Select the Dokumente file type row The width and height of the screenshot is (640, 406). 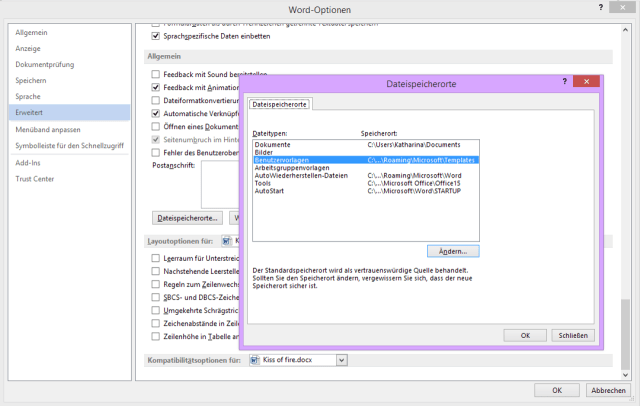(x=273, y=145)
